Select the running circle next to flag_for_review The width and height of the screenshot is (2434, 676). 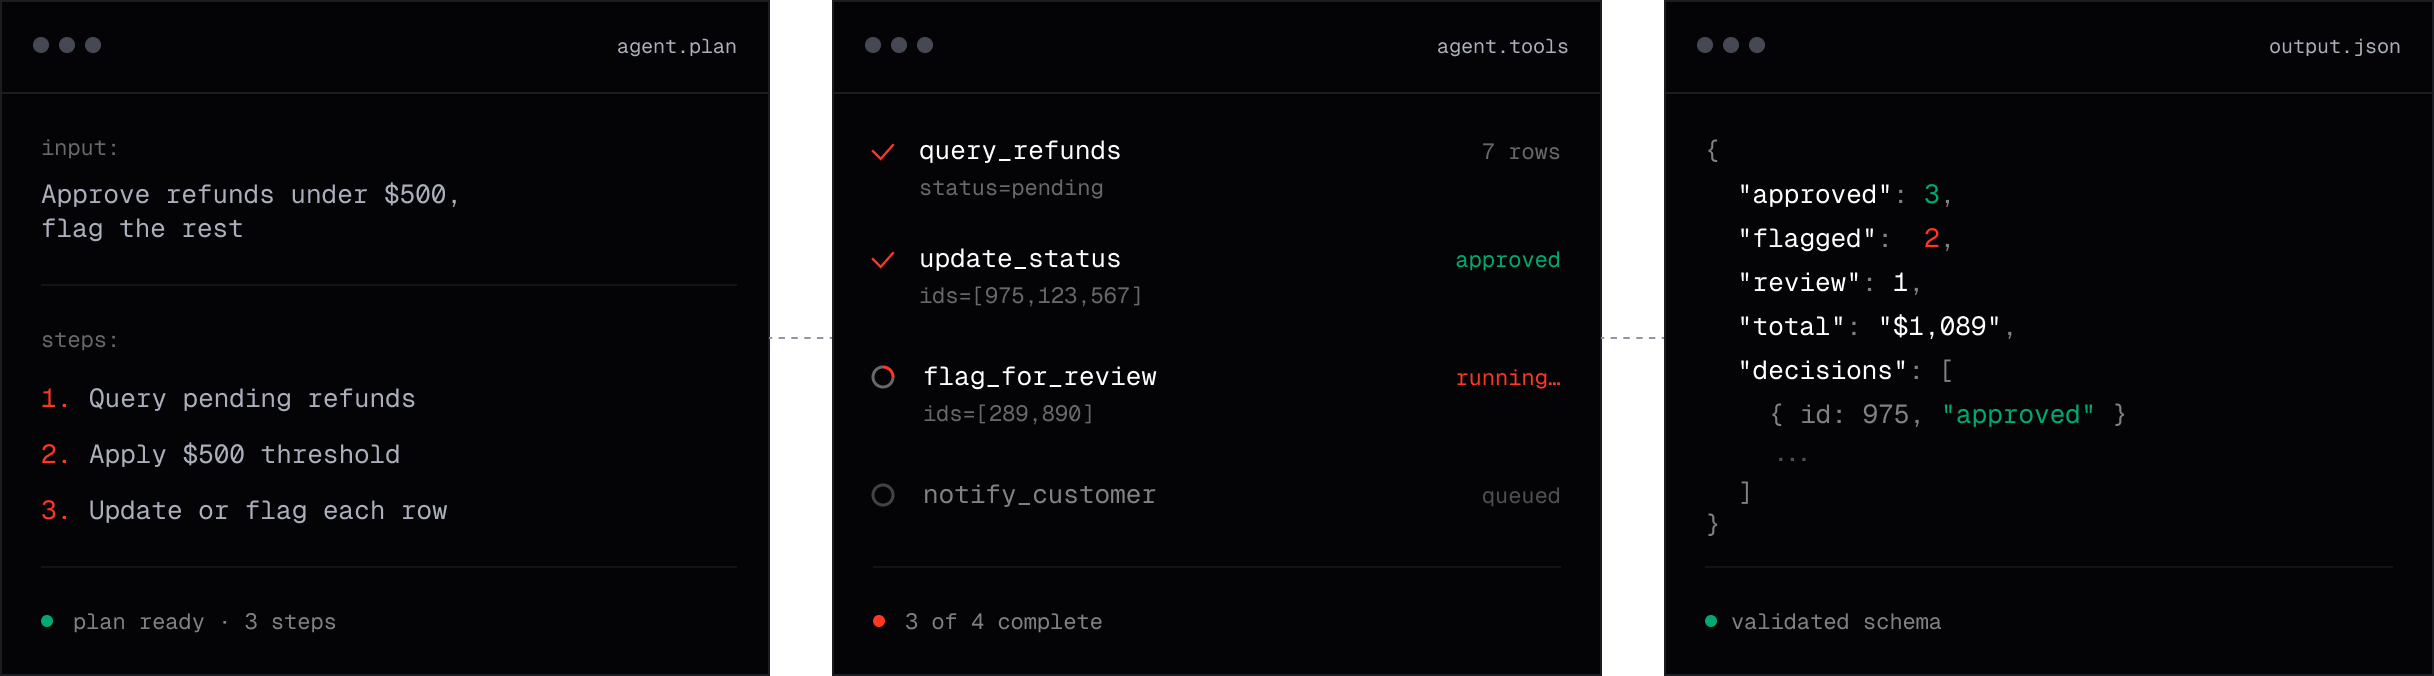(883, 377)
